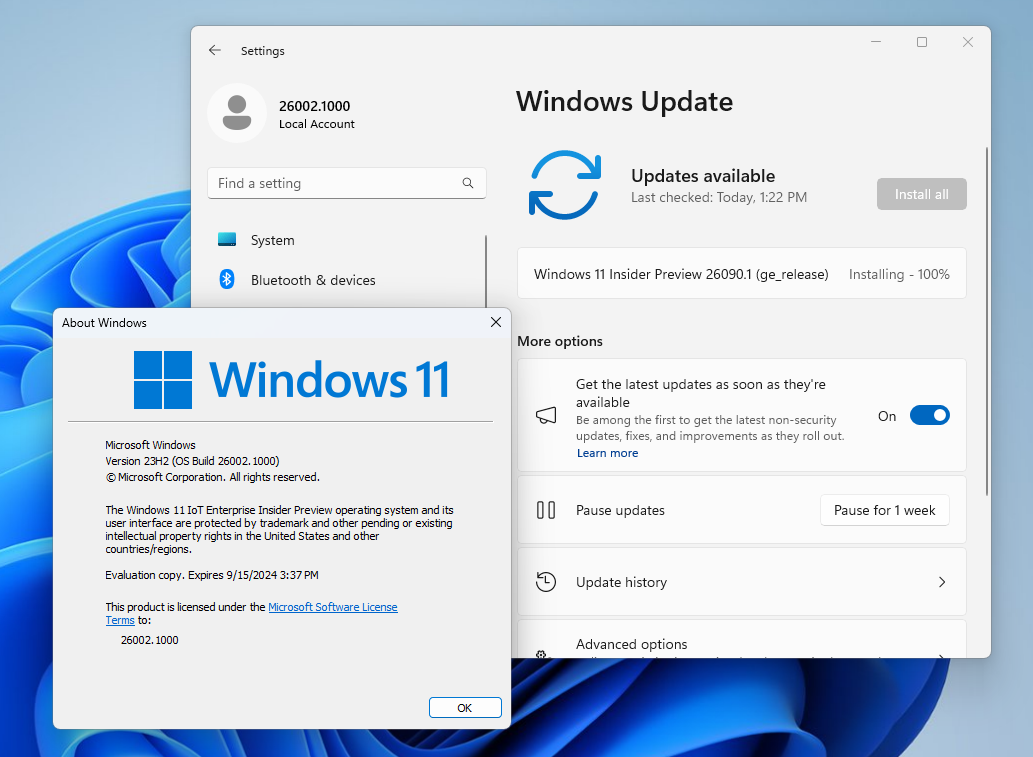1033x757 pixels.
Task: Click the Windows Update page title
Action: tap(625, 101)
